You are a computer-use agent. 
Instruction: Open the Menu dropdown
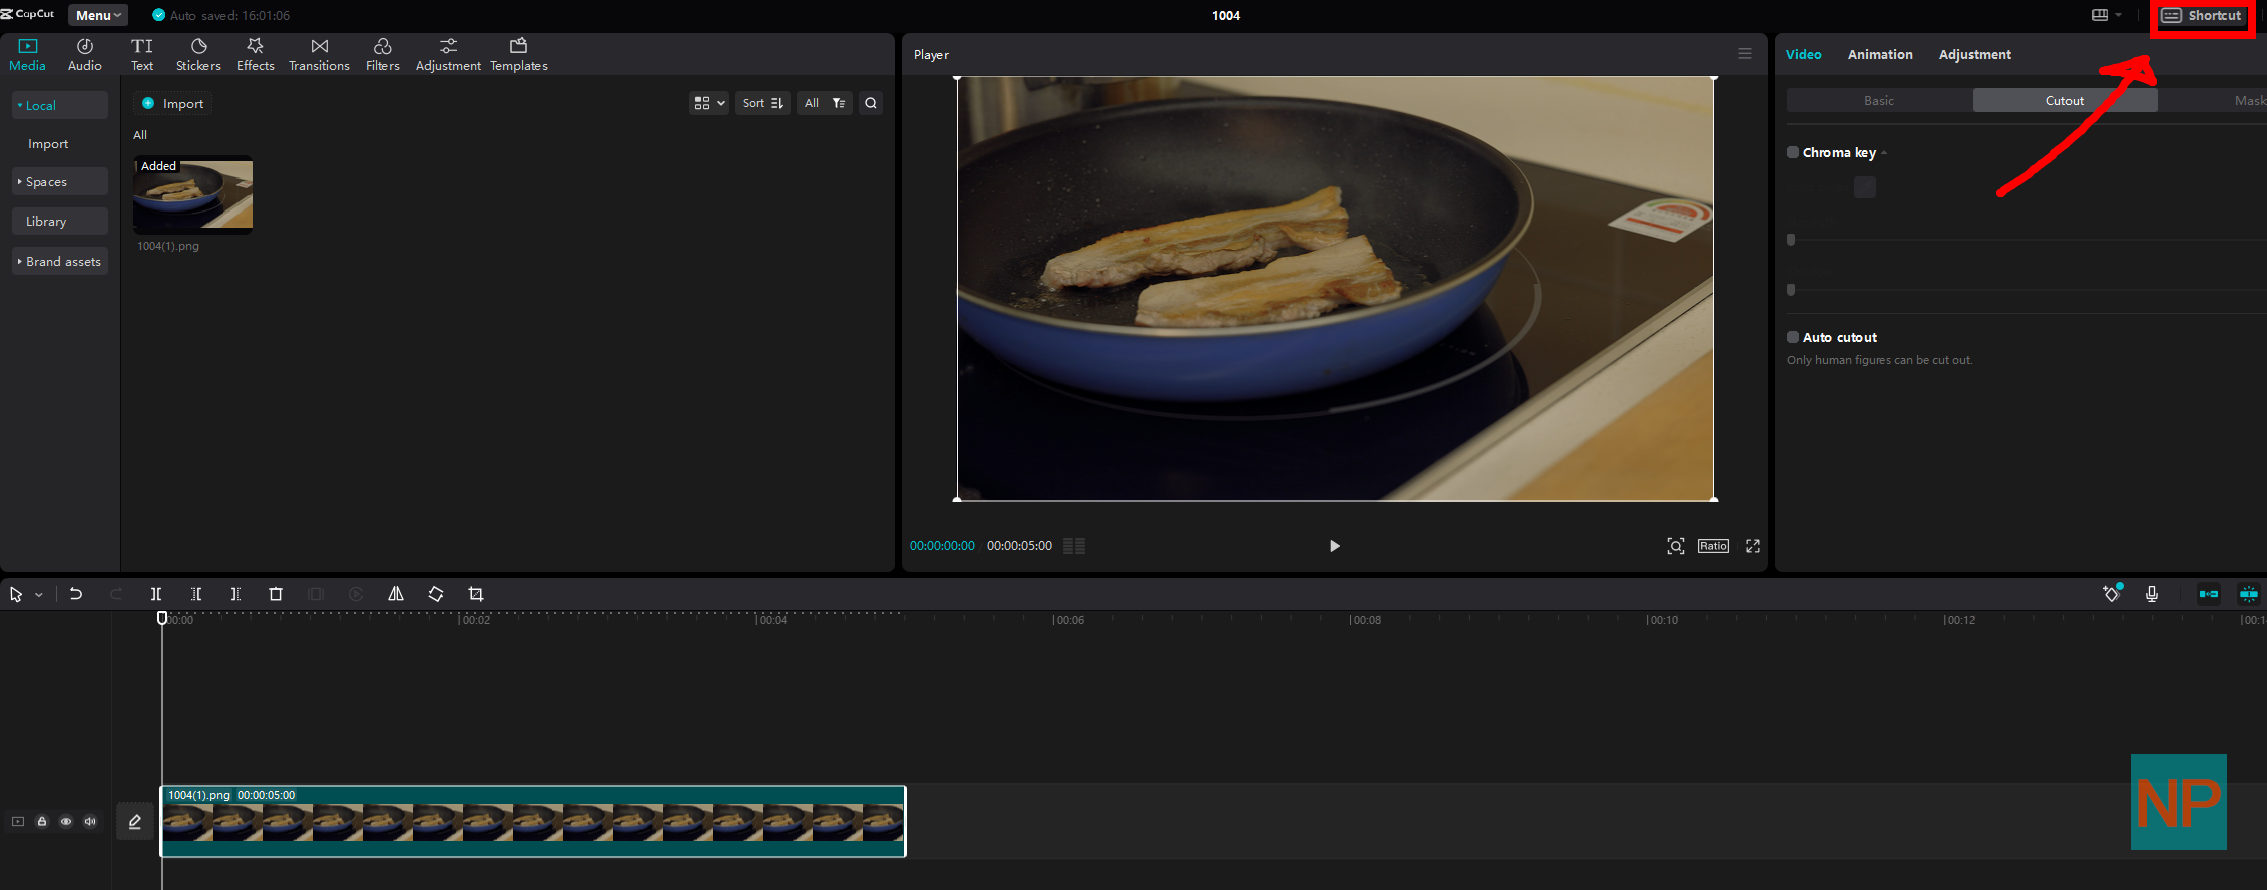(x=98, y=15)
